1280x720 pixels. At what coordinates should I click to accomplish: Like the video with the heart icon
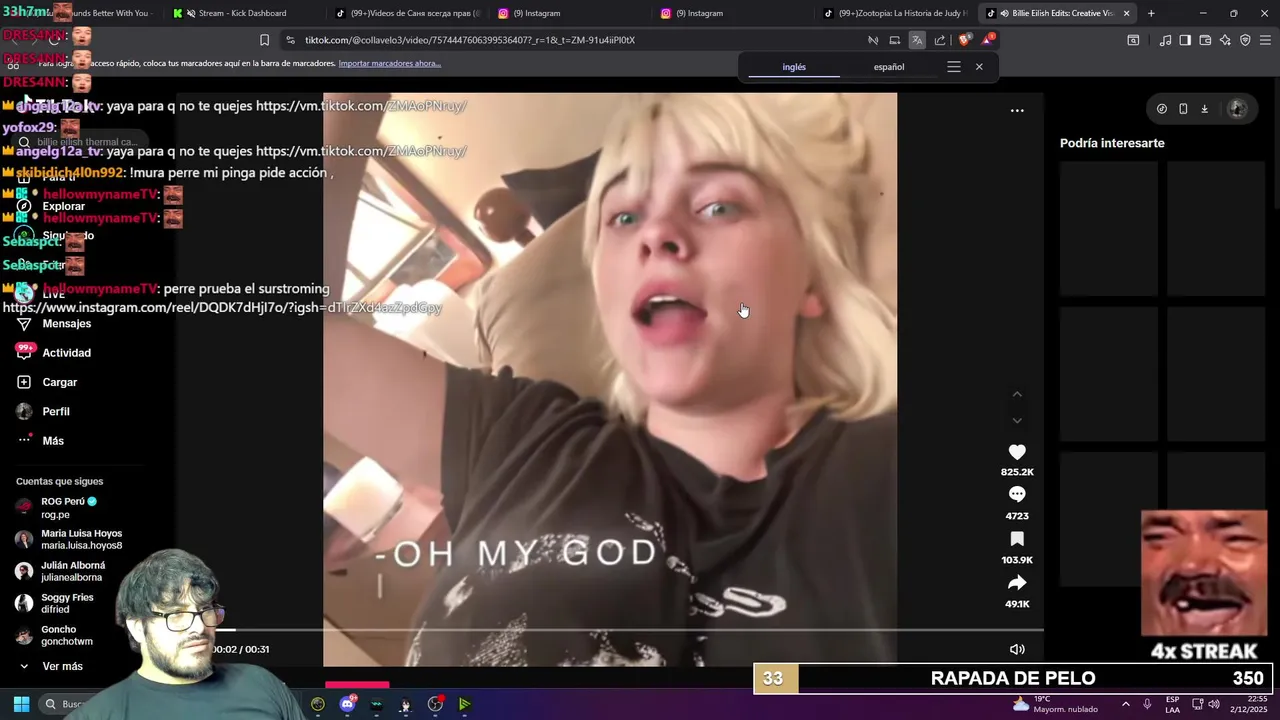[x=1017, y=452]
